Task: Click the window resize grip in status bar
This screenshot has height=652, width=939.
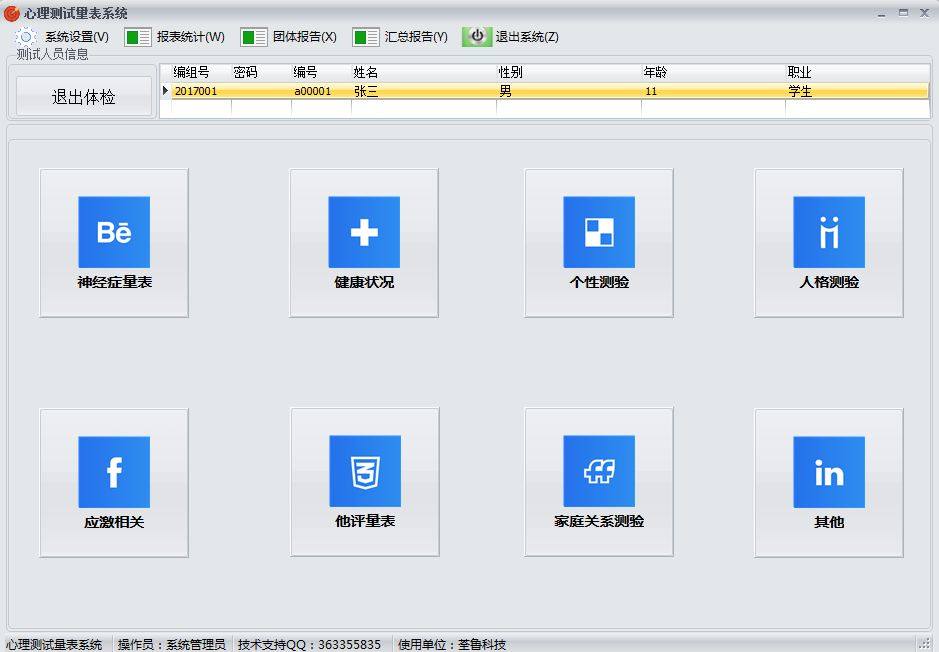Action: pyautogui.click(x=925, y=644)
